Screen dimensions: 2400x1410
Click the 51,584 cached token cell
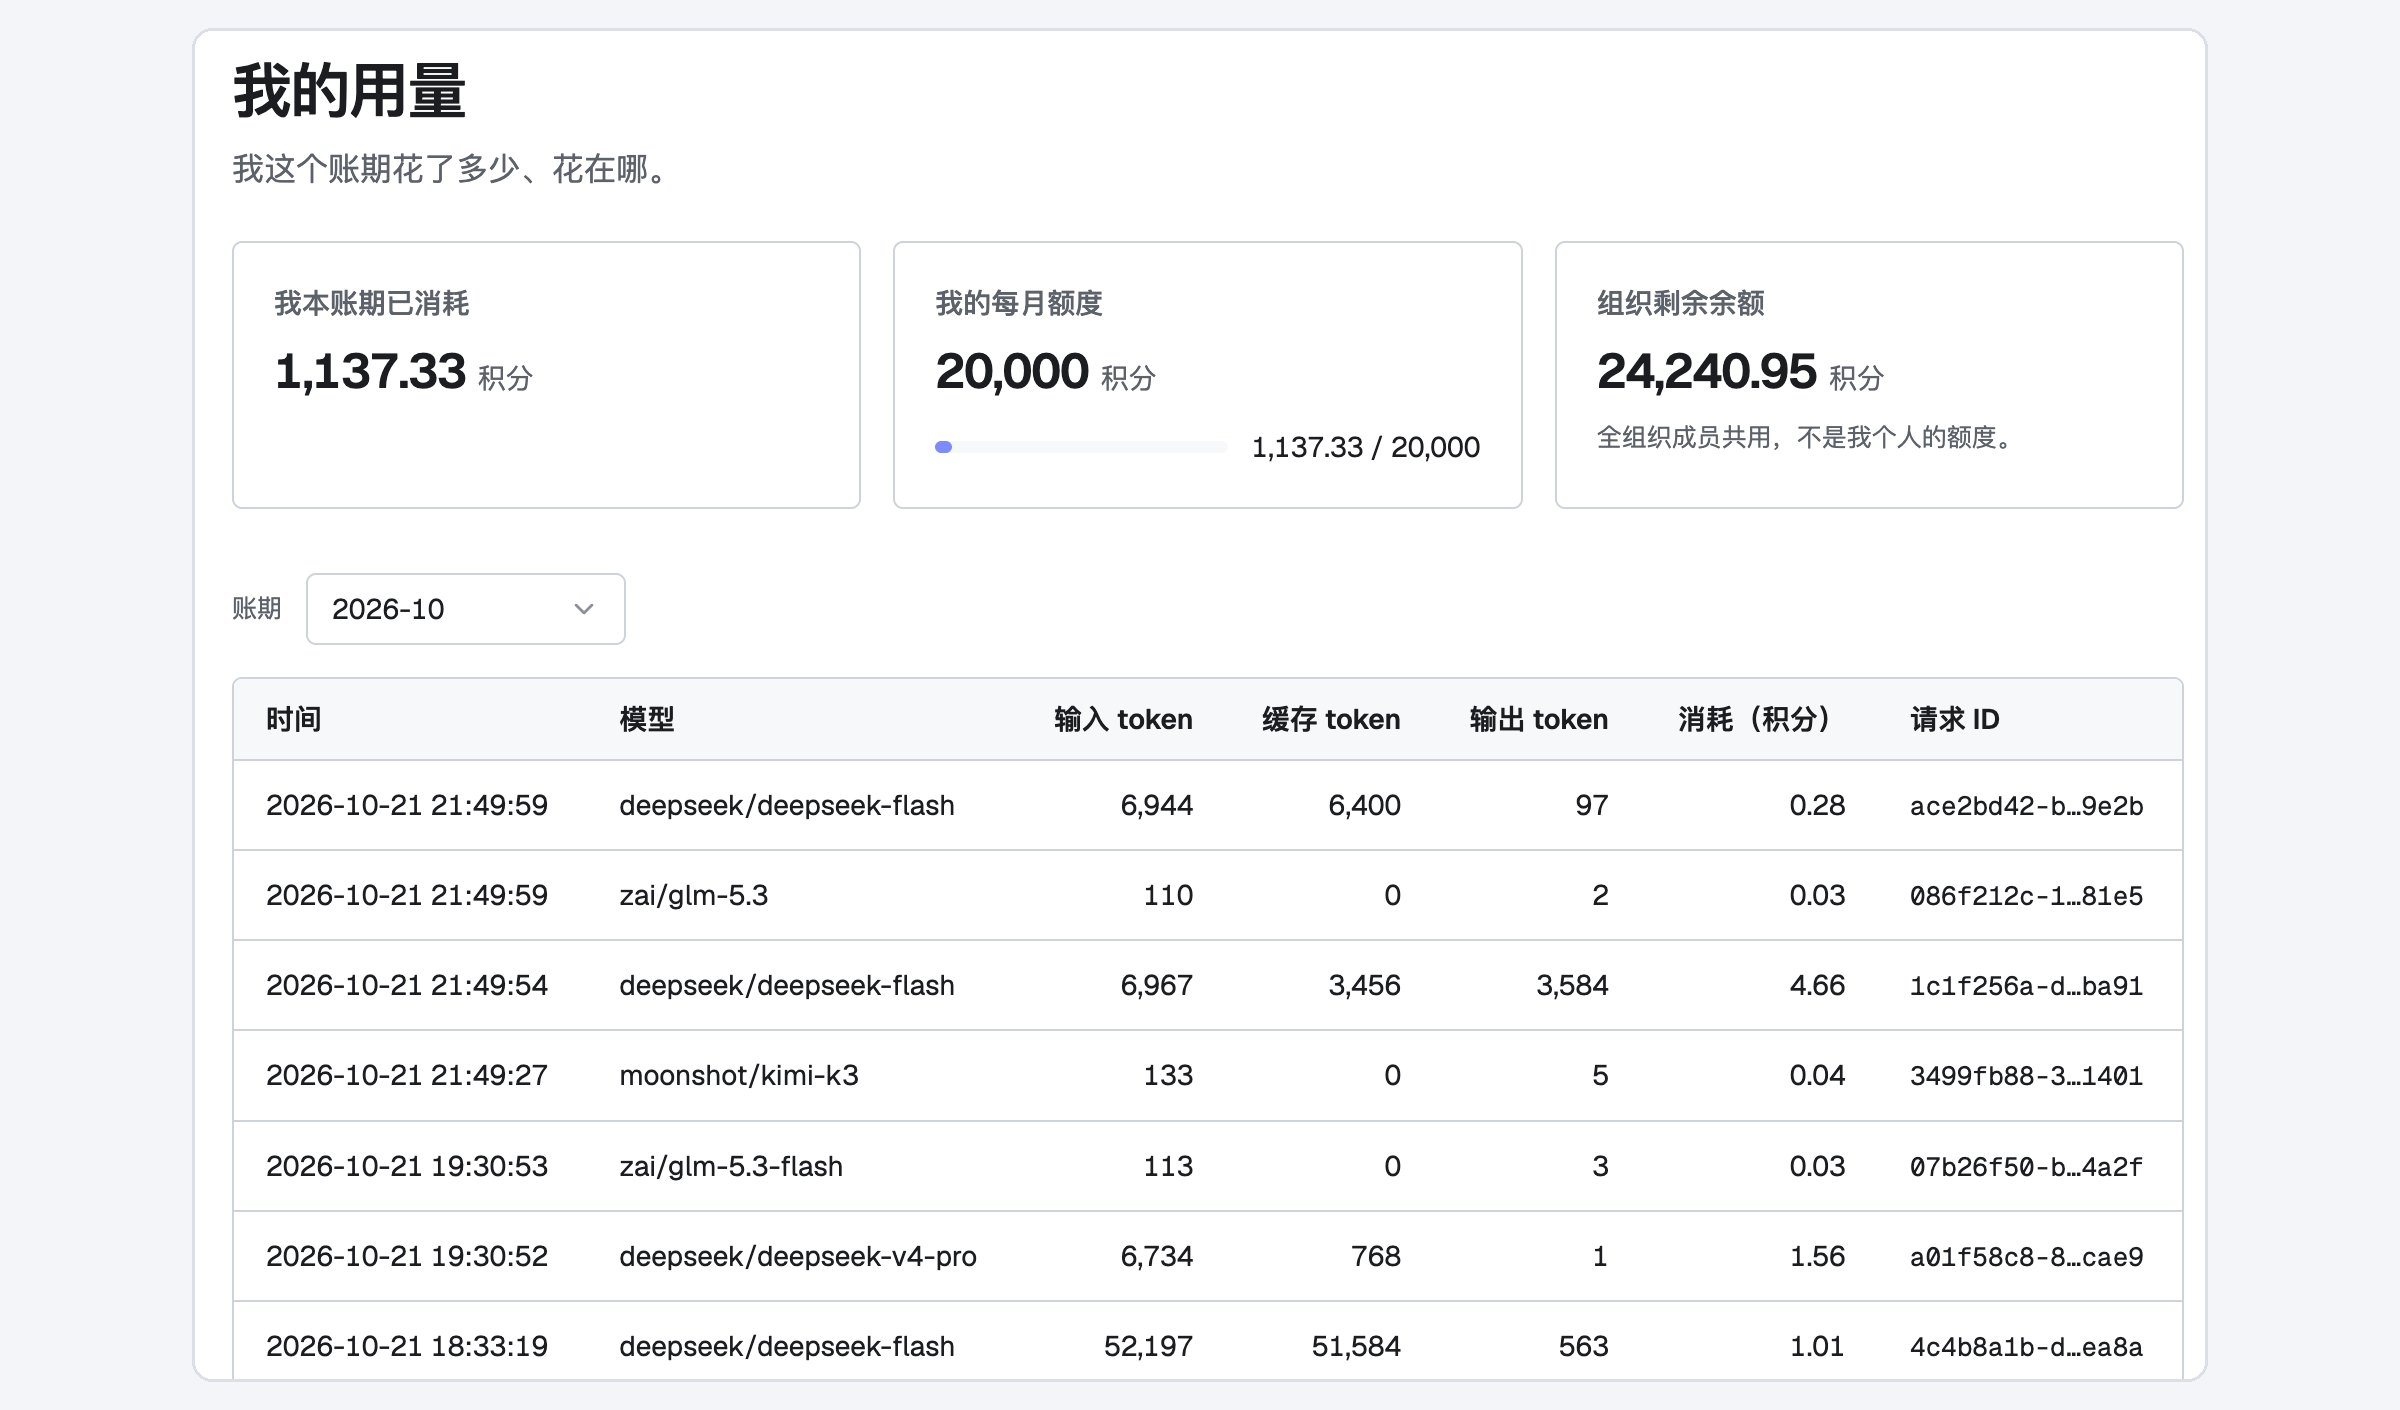point(1356,1347)
